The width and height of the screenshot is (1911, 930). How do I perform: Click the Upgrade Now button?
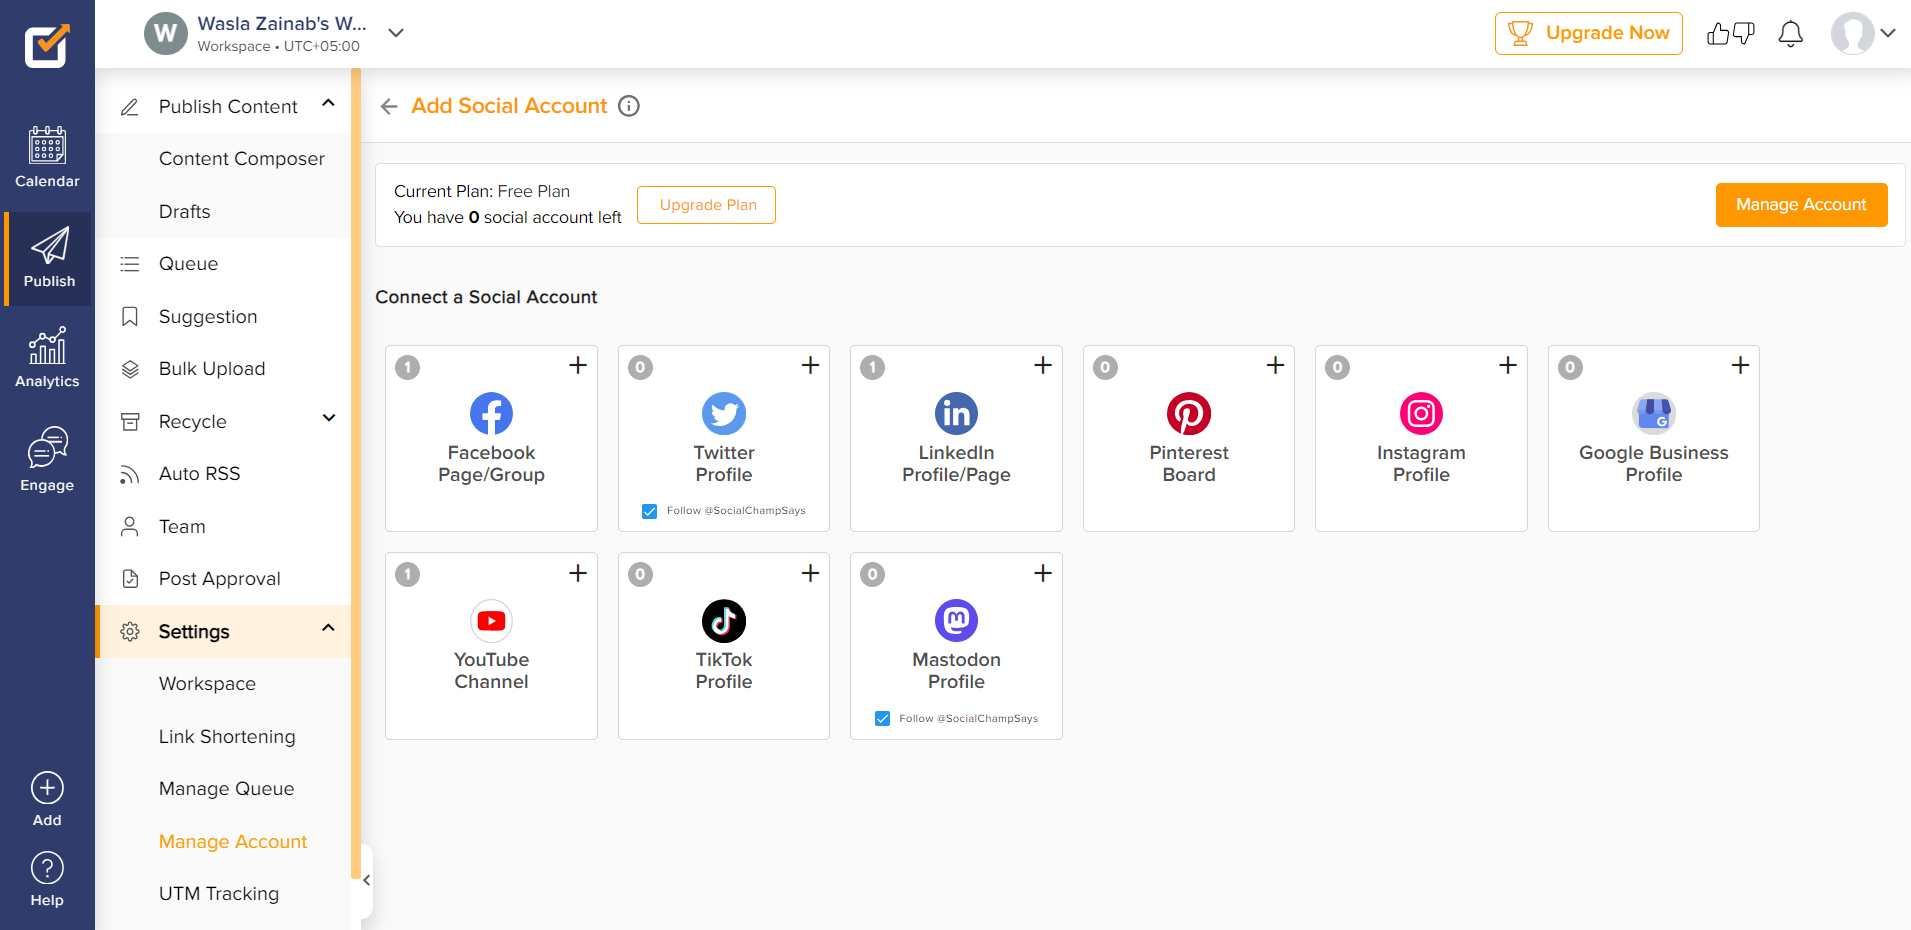point(1588,33)
